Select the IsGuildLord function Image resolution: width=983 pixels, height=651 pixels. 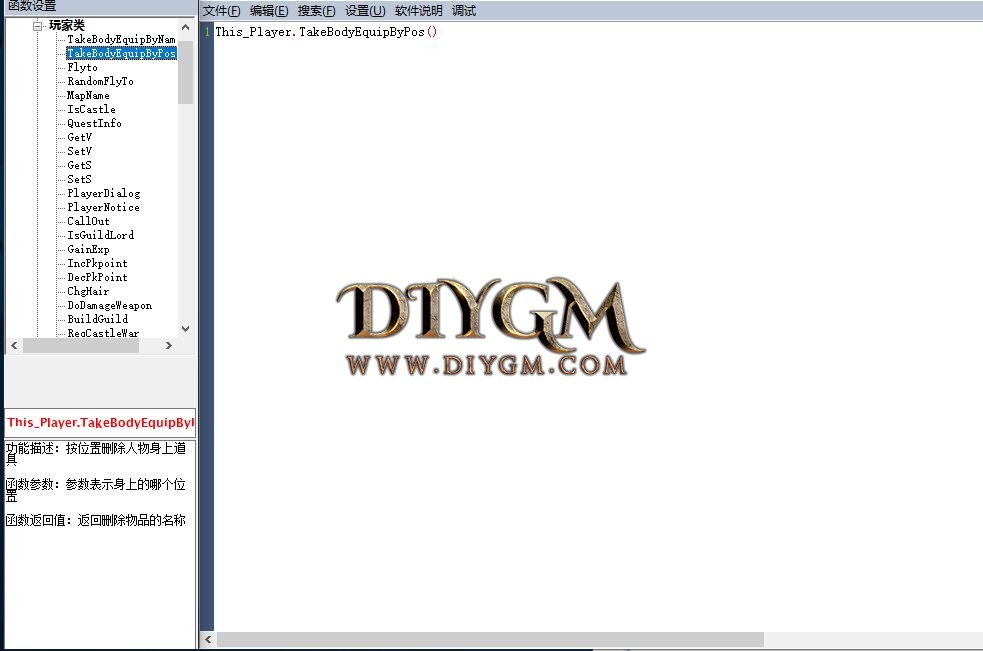point(100,235)
